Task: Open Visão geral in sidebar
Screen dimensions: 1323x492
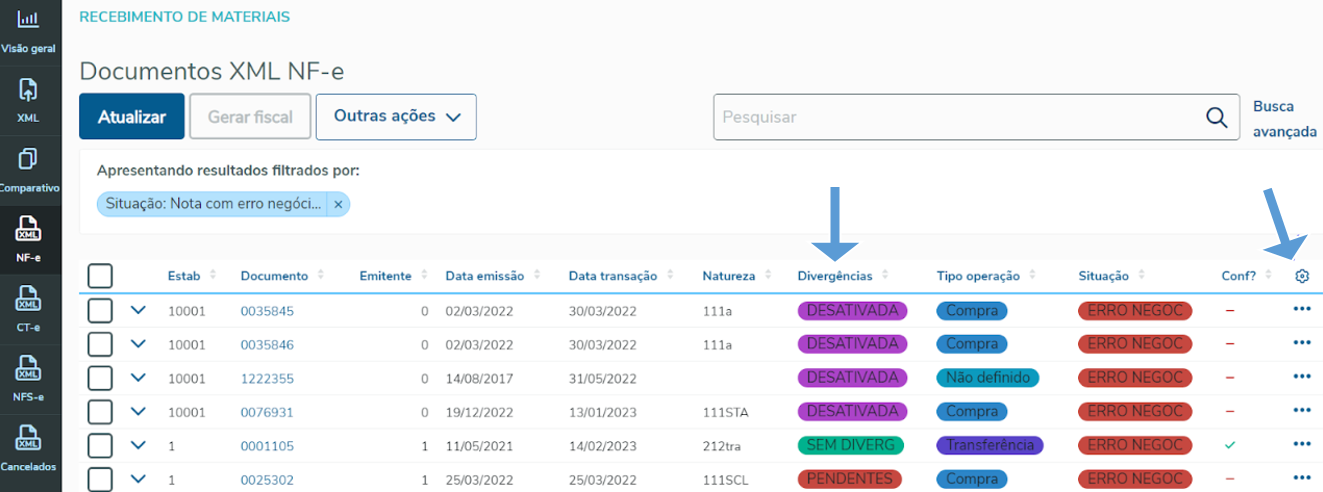Action: point(29,30)
